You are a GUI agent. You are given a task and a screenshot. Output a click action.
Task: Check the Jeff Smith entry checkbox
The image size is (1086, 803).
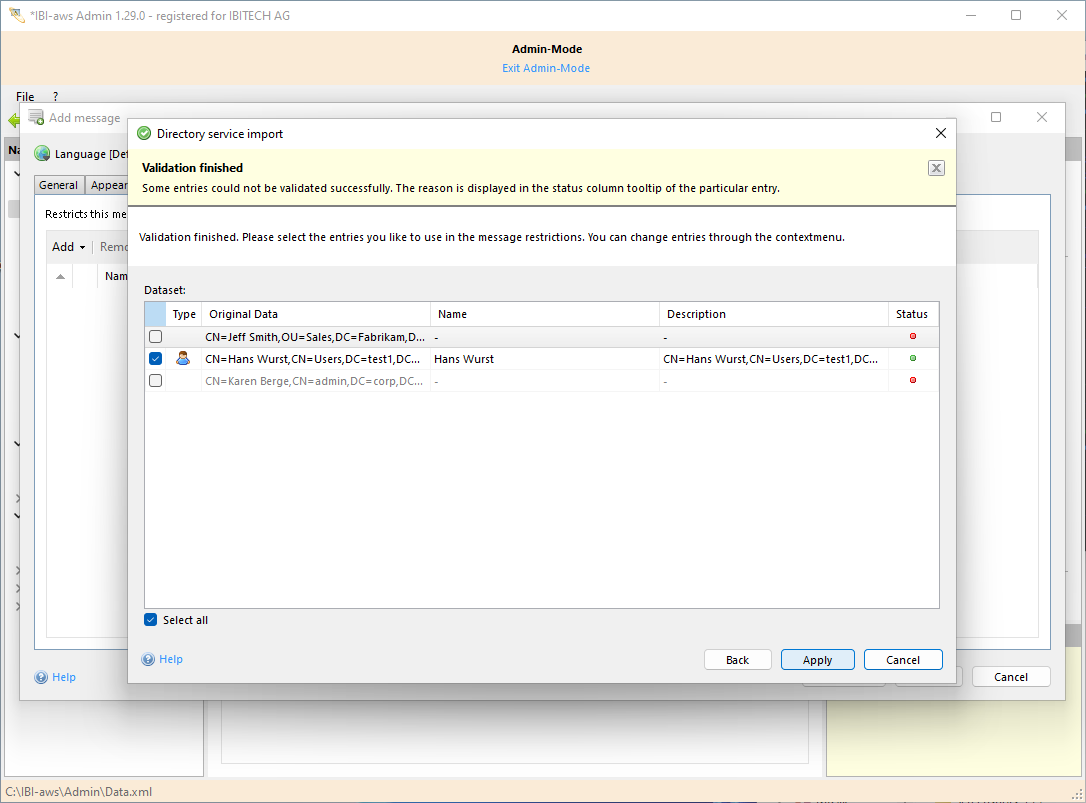point(155,337)
